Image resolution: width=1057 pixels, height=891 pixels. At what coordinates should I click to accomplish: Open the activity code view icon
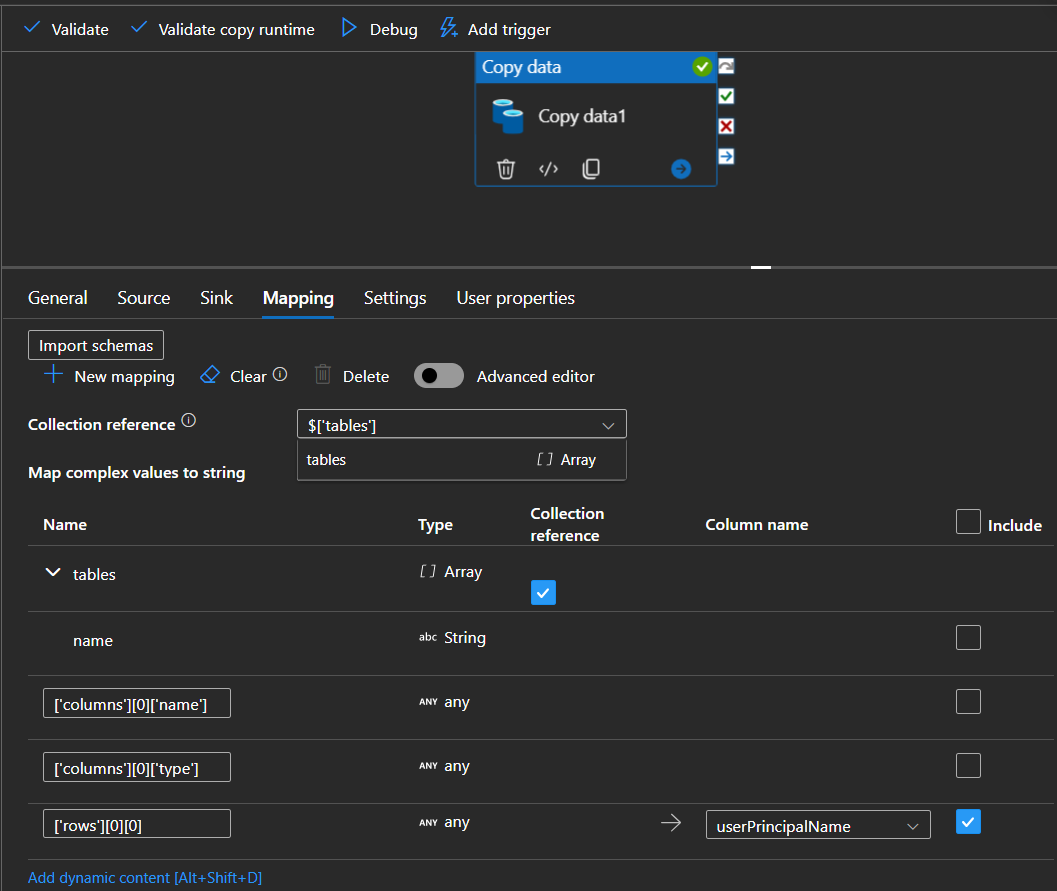(548, 169)
